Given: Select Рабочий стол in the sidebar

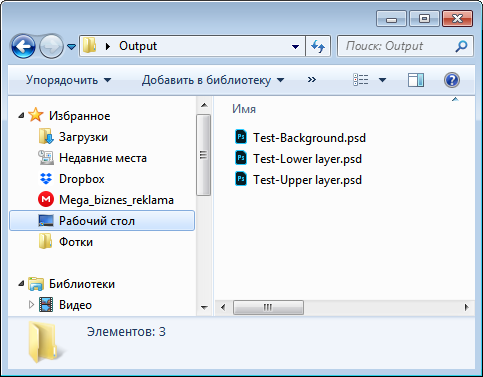Looking at the screenshot, I should (x=102, y=220).
